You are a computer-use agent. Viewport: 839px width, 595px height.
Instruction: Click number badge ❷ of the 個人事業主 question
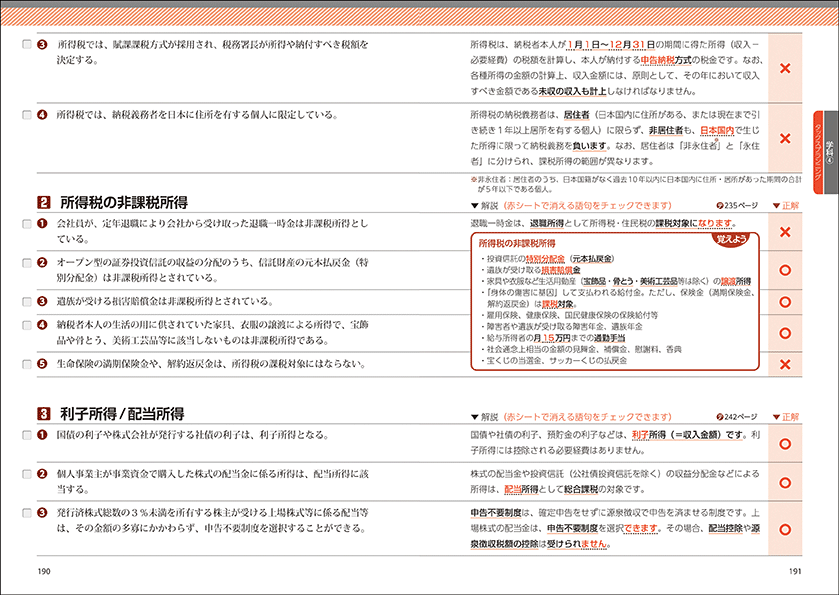pyautogui.click(x=42, y=474)
